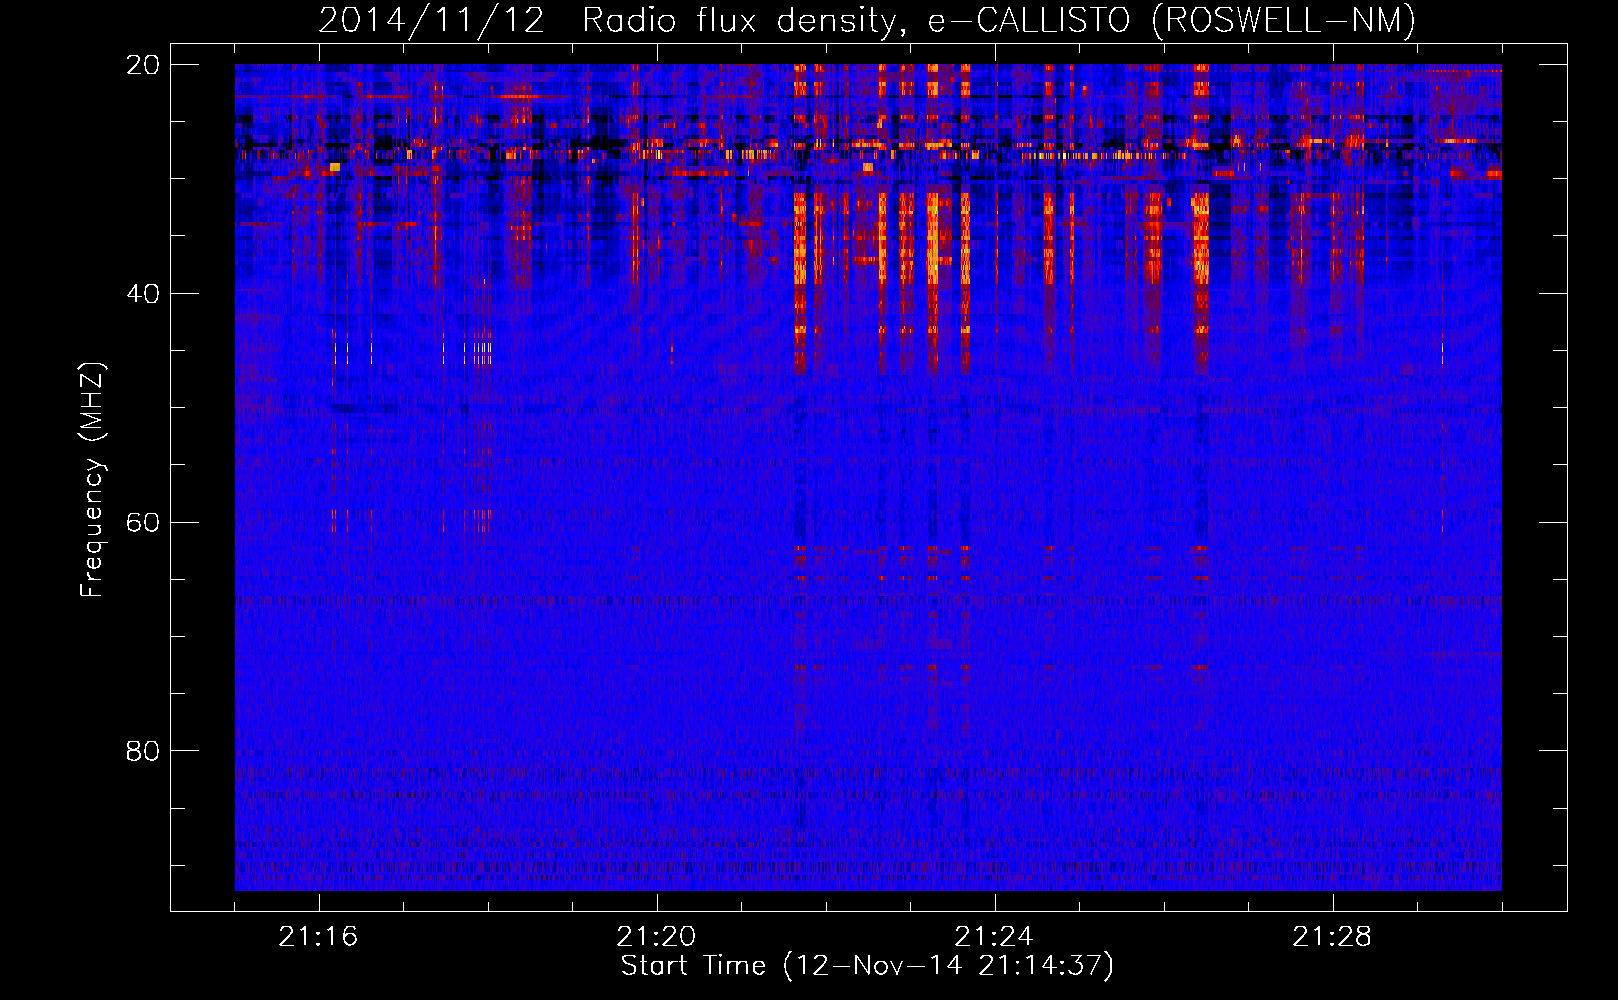
Task: Click the '21:24' time tick label
Action: [994, 936]
